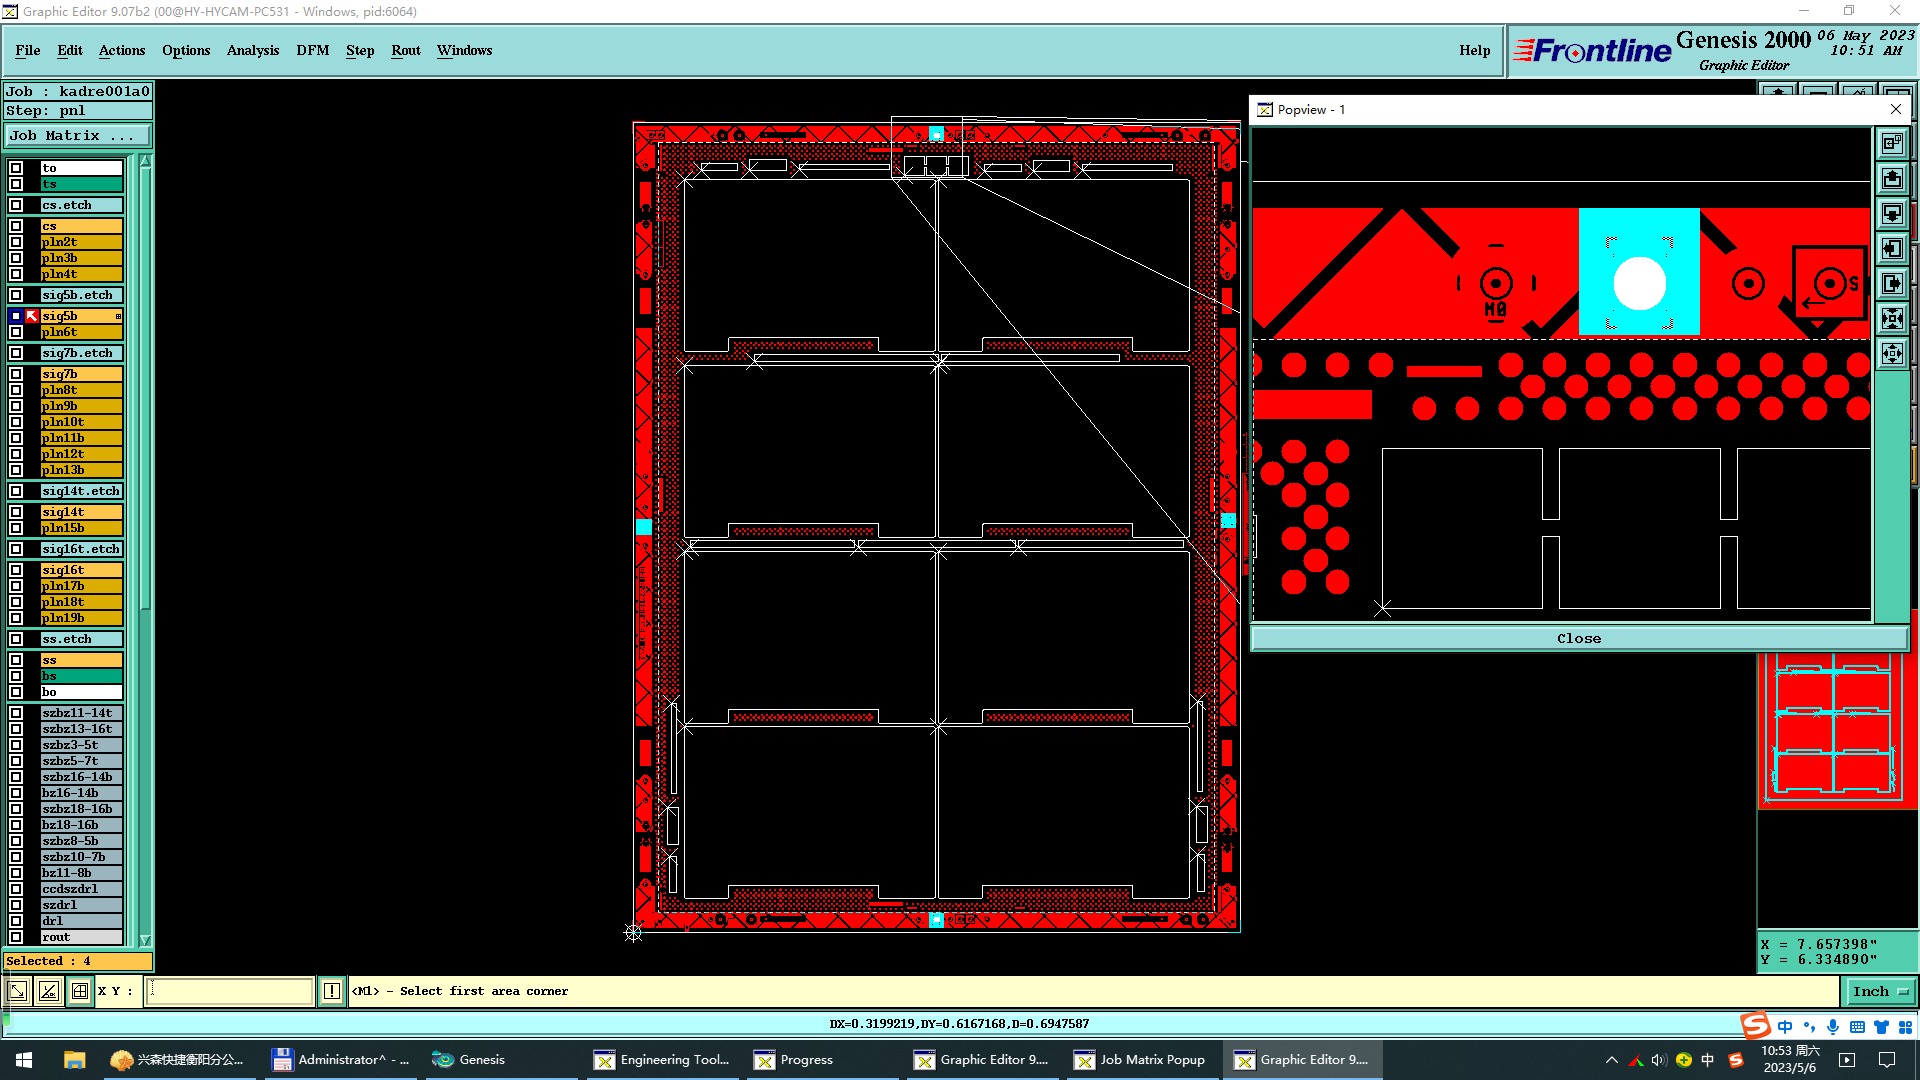Screen dimensions: 1920x1080
Task: Click the microphone icon on input toolbar
Action: tap(1833, 1027)
